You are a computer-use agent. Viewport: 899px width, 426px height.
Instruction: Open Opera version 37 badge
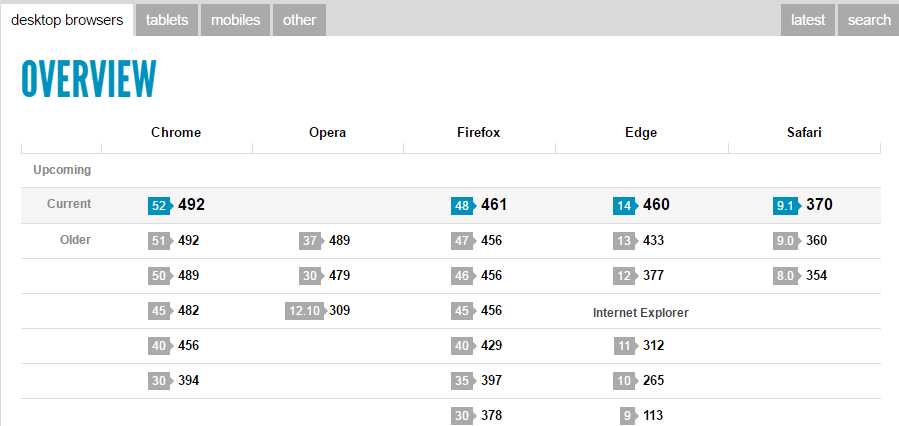click(x=311, y=241)
